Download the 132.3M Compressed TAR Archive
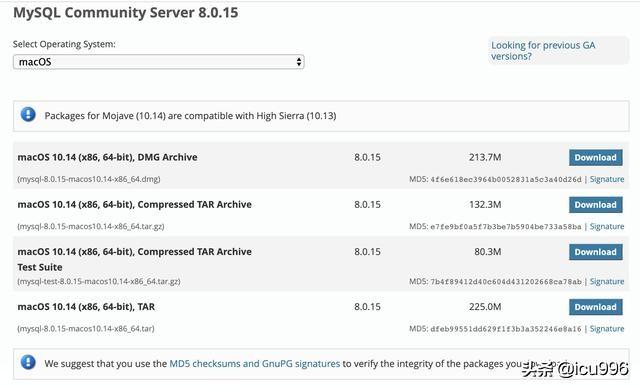 click(596, 205)
